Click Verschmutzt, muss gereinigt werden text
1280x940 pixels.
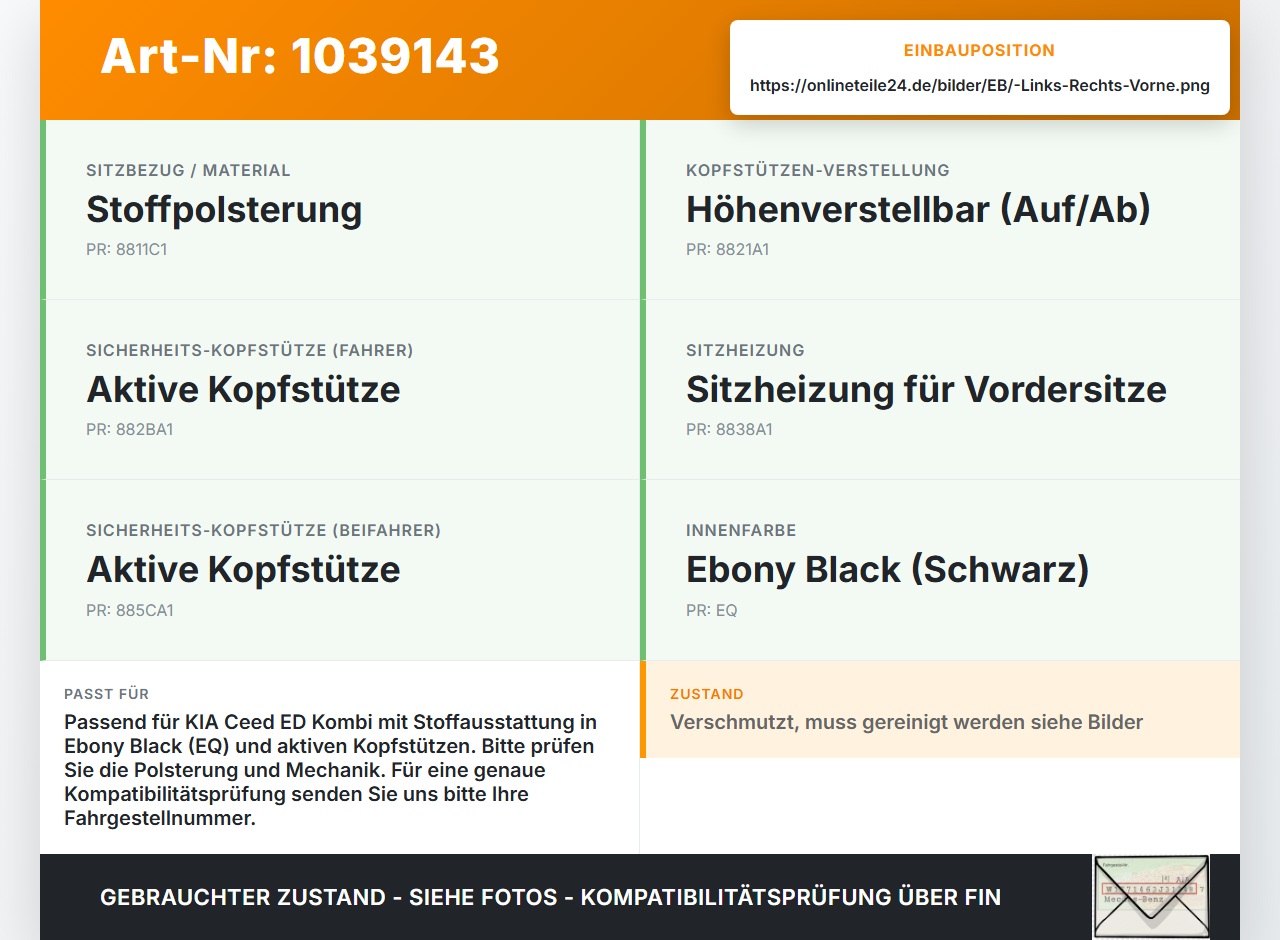(906, 722)
